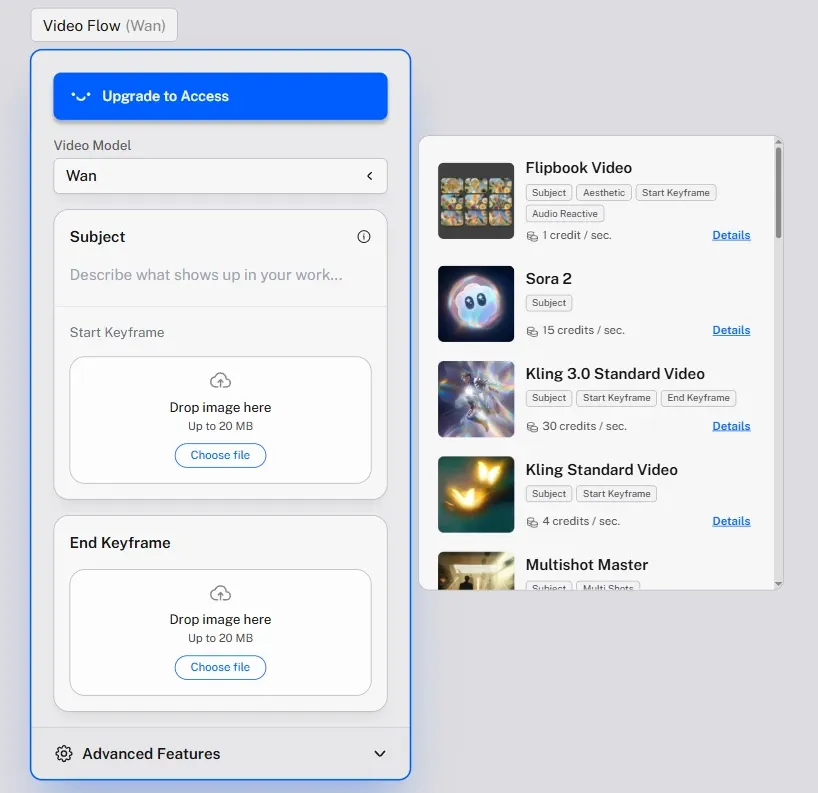
Task: Click the Video Flow (Wan) tab
Action: [104, 25]
